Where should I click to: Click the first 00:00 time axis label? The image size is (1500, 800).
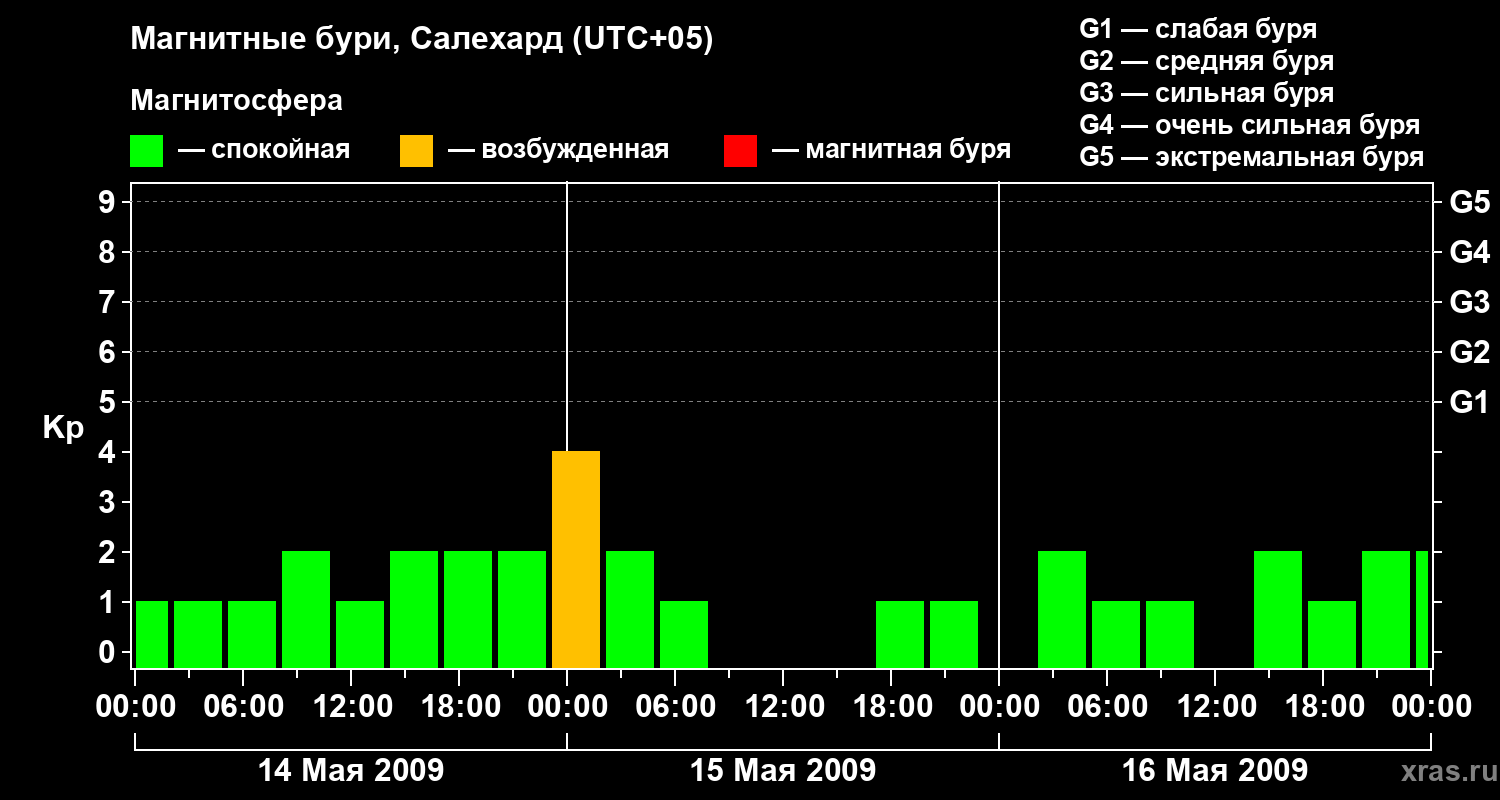[x=135, y=707]
